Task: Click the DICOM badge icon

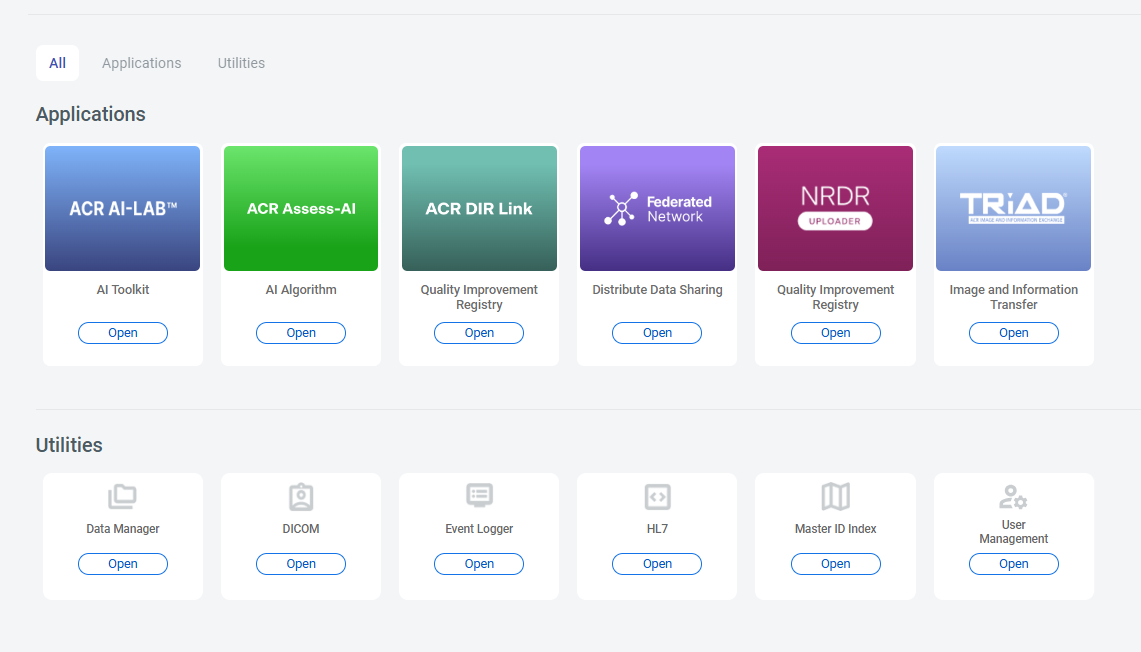Action: (x=301, y=497)
